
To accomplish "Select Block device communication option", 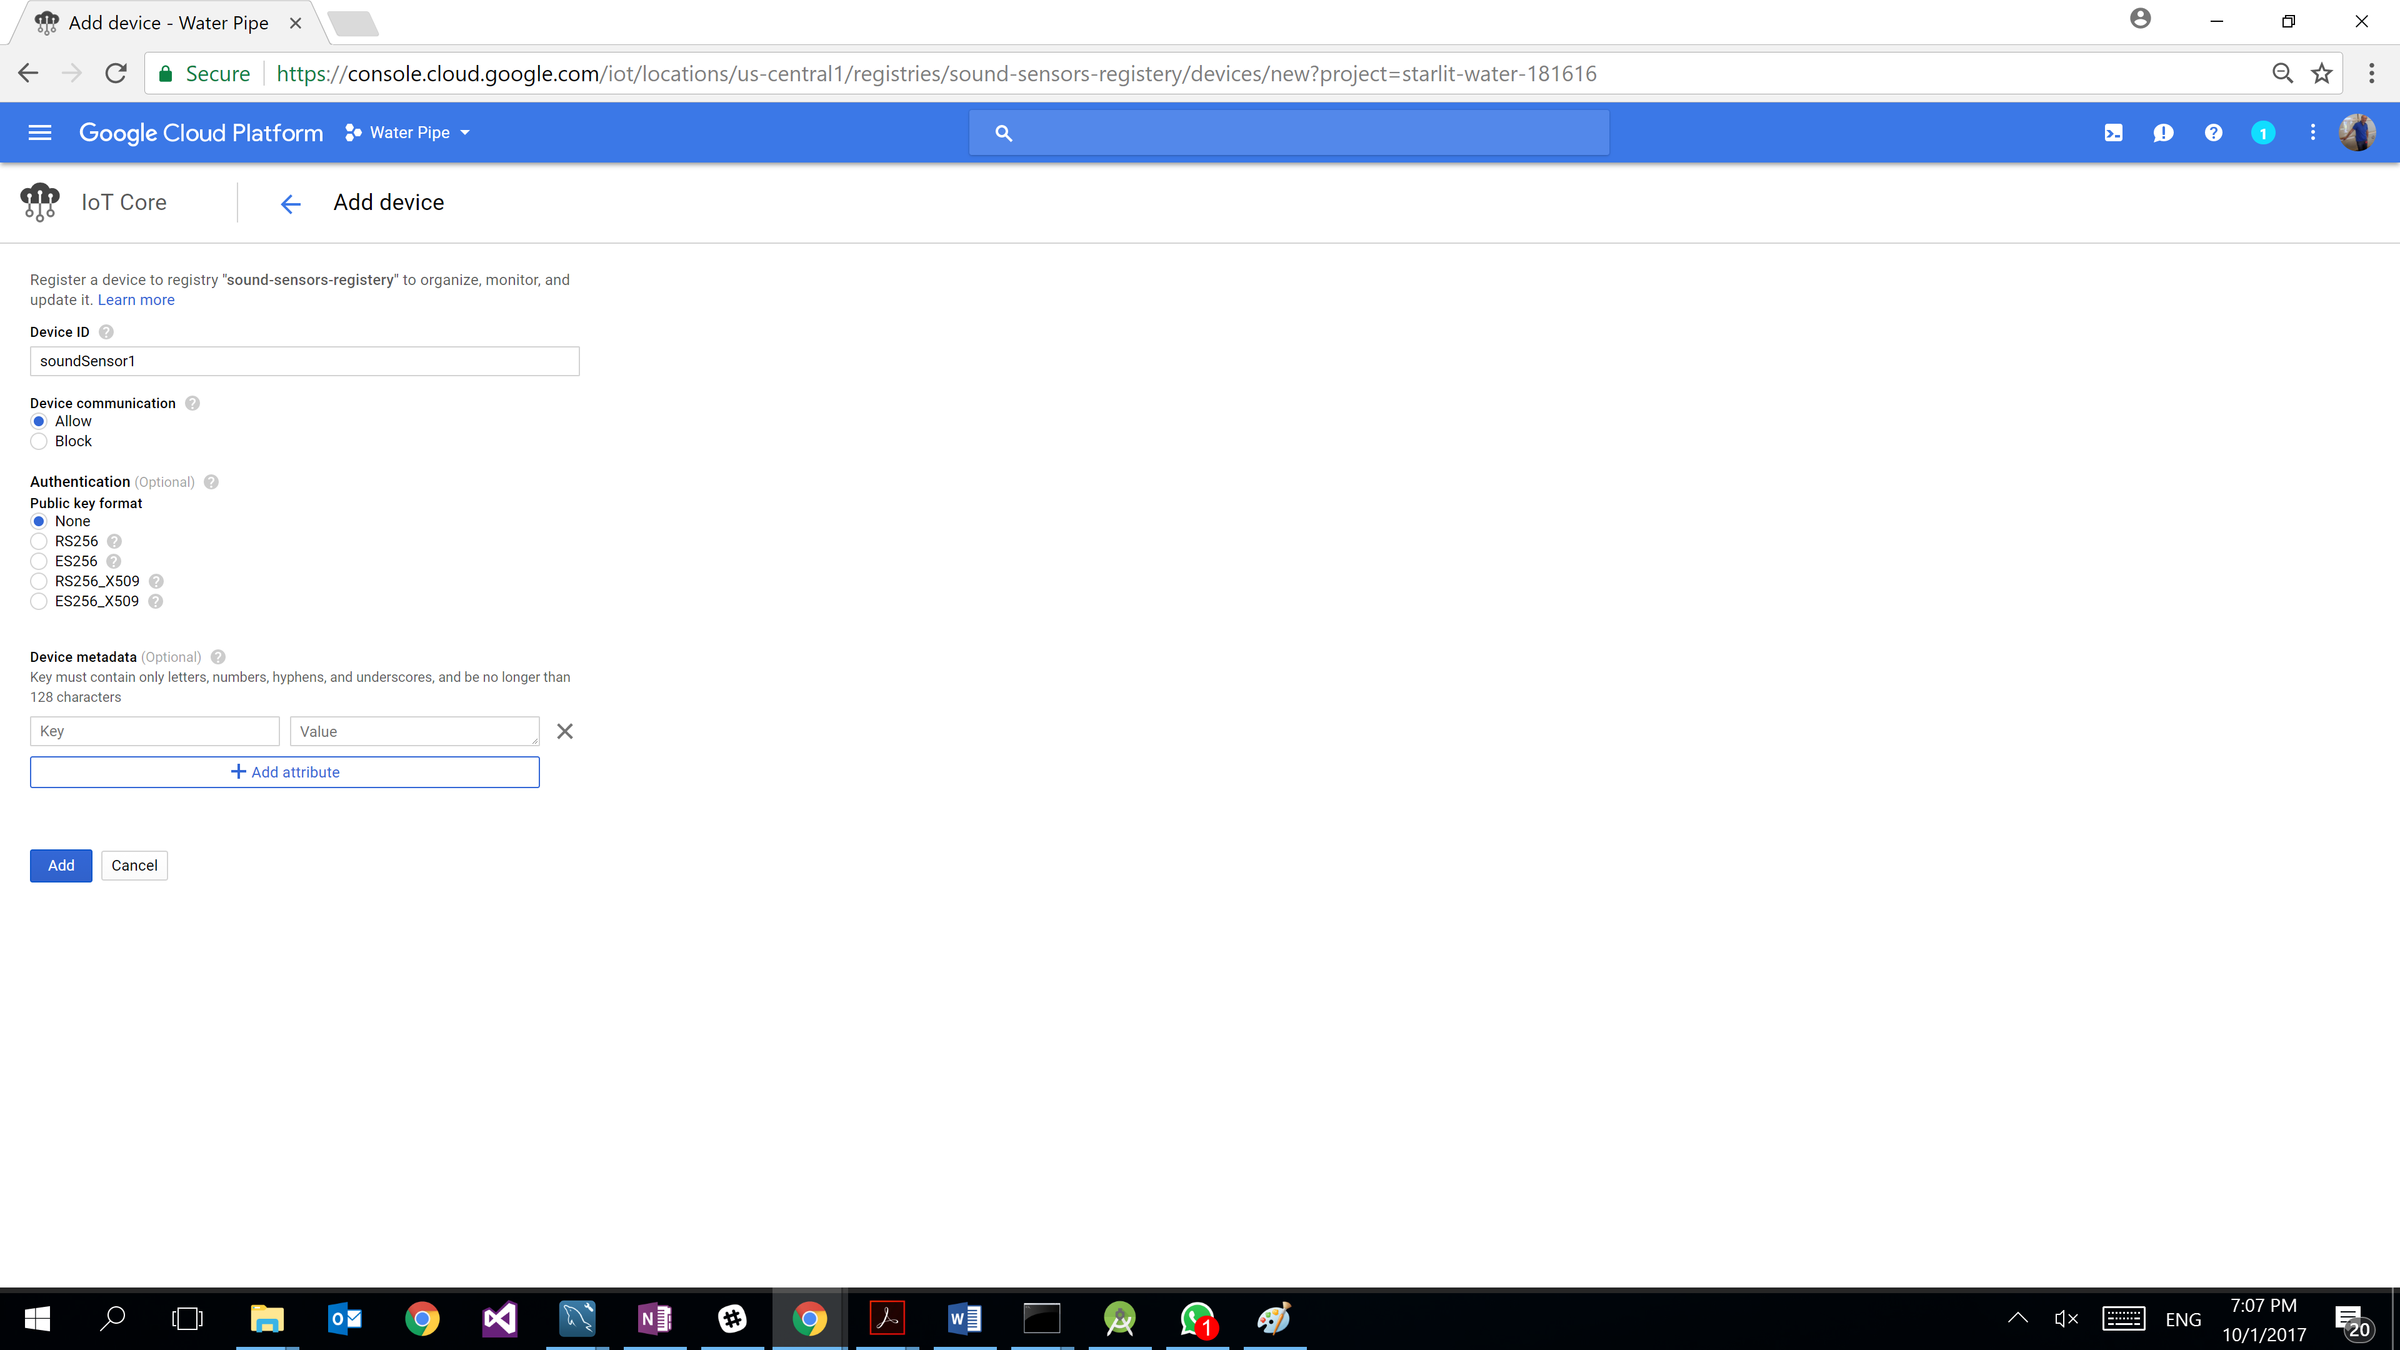I will (39, 441).
